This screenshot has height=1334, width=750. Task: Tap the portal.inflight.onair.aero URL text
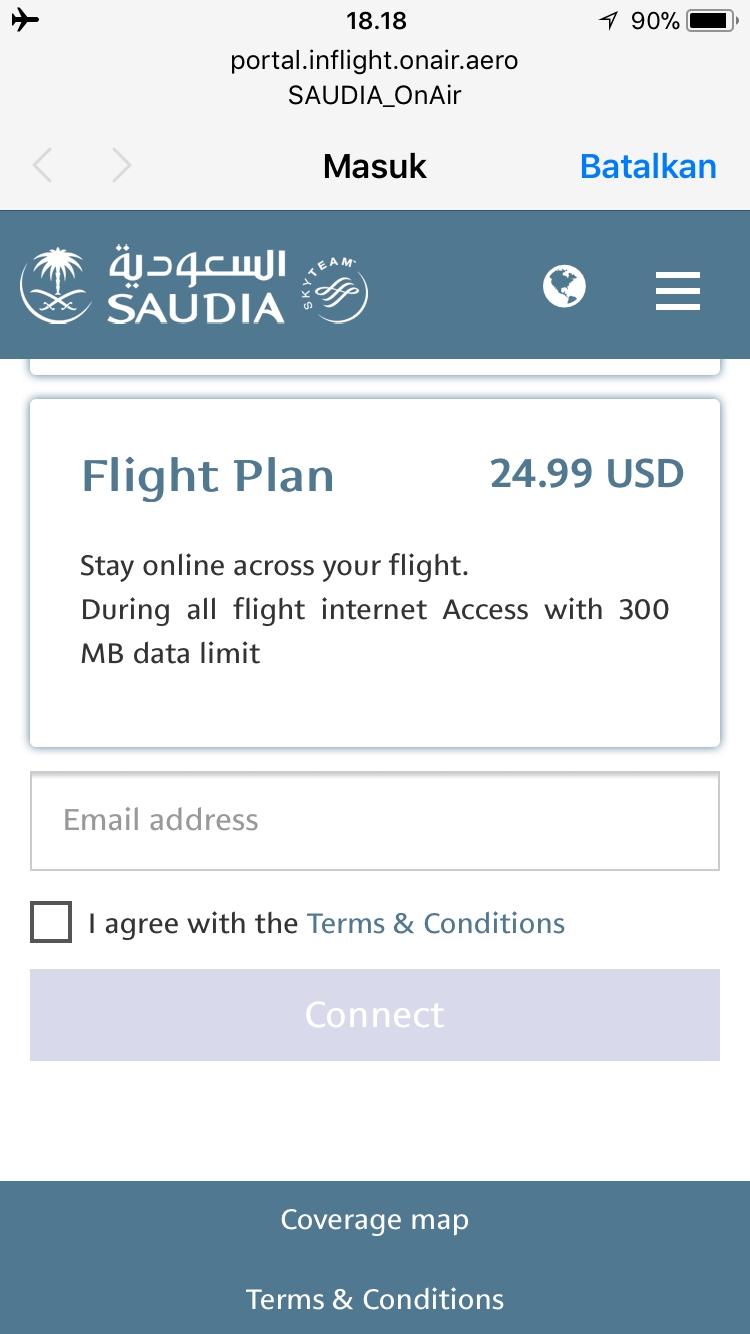[x=375, y=61]
